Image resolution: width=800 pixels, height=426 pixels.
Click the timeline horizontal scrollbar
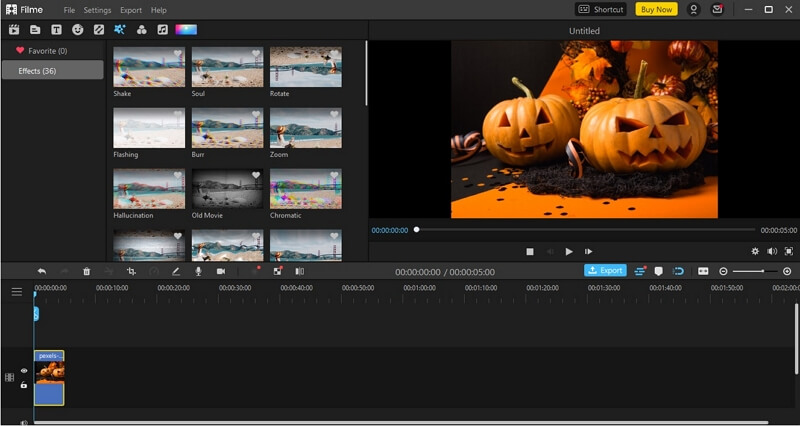tap(401, 422)
